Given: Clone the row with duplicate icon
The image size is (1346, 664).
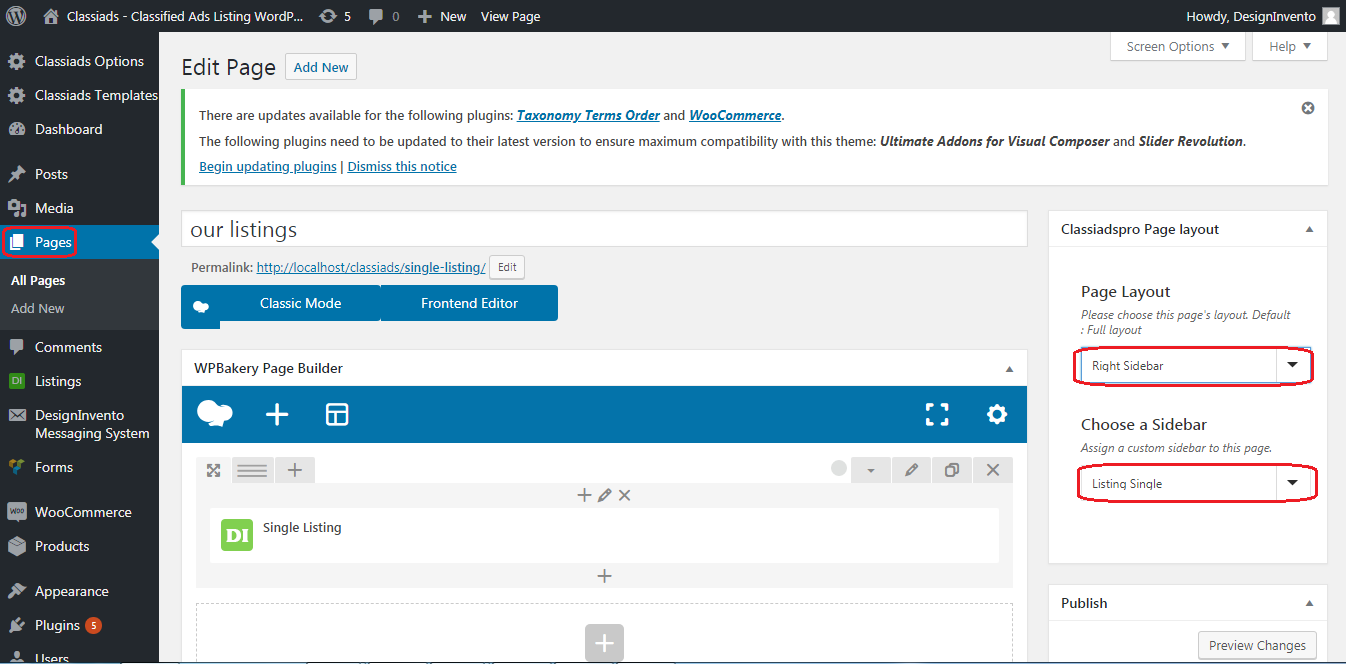Looking at the screenshot, I should [x=952, y=470].
